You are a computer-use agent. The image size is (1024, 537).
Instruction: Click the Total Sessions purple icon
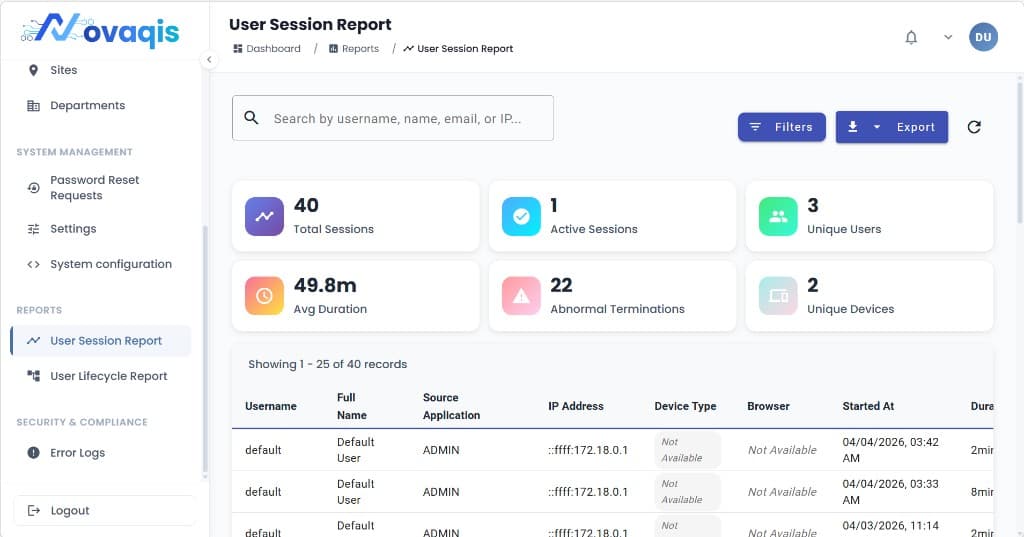(264, 216)
